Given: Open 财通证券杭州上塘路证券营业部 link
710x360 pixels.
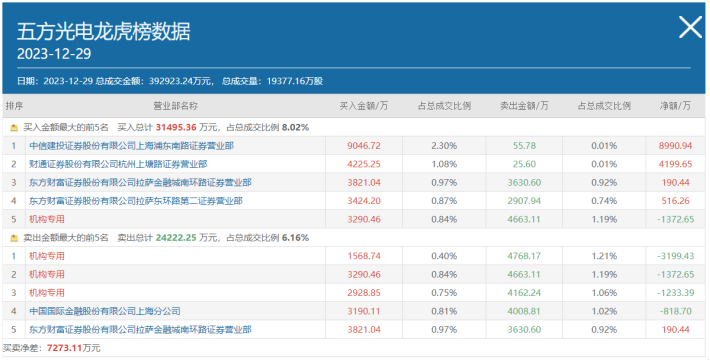Looking at the screenshot, I should [118, 164].
